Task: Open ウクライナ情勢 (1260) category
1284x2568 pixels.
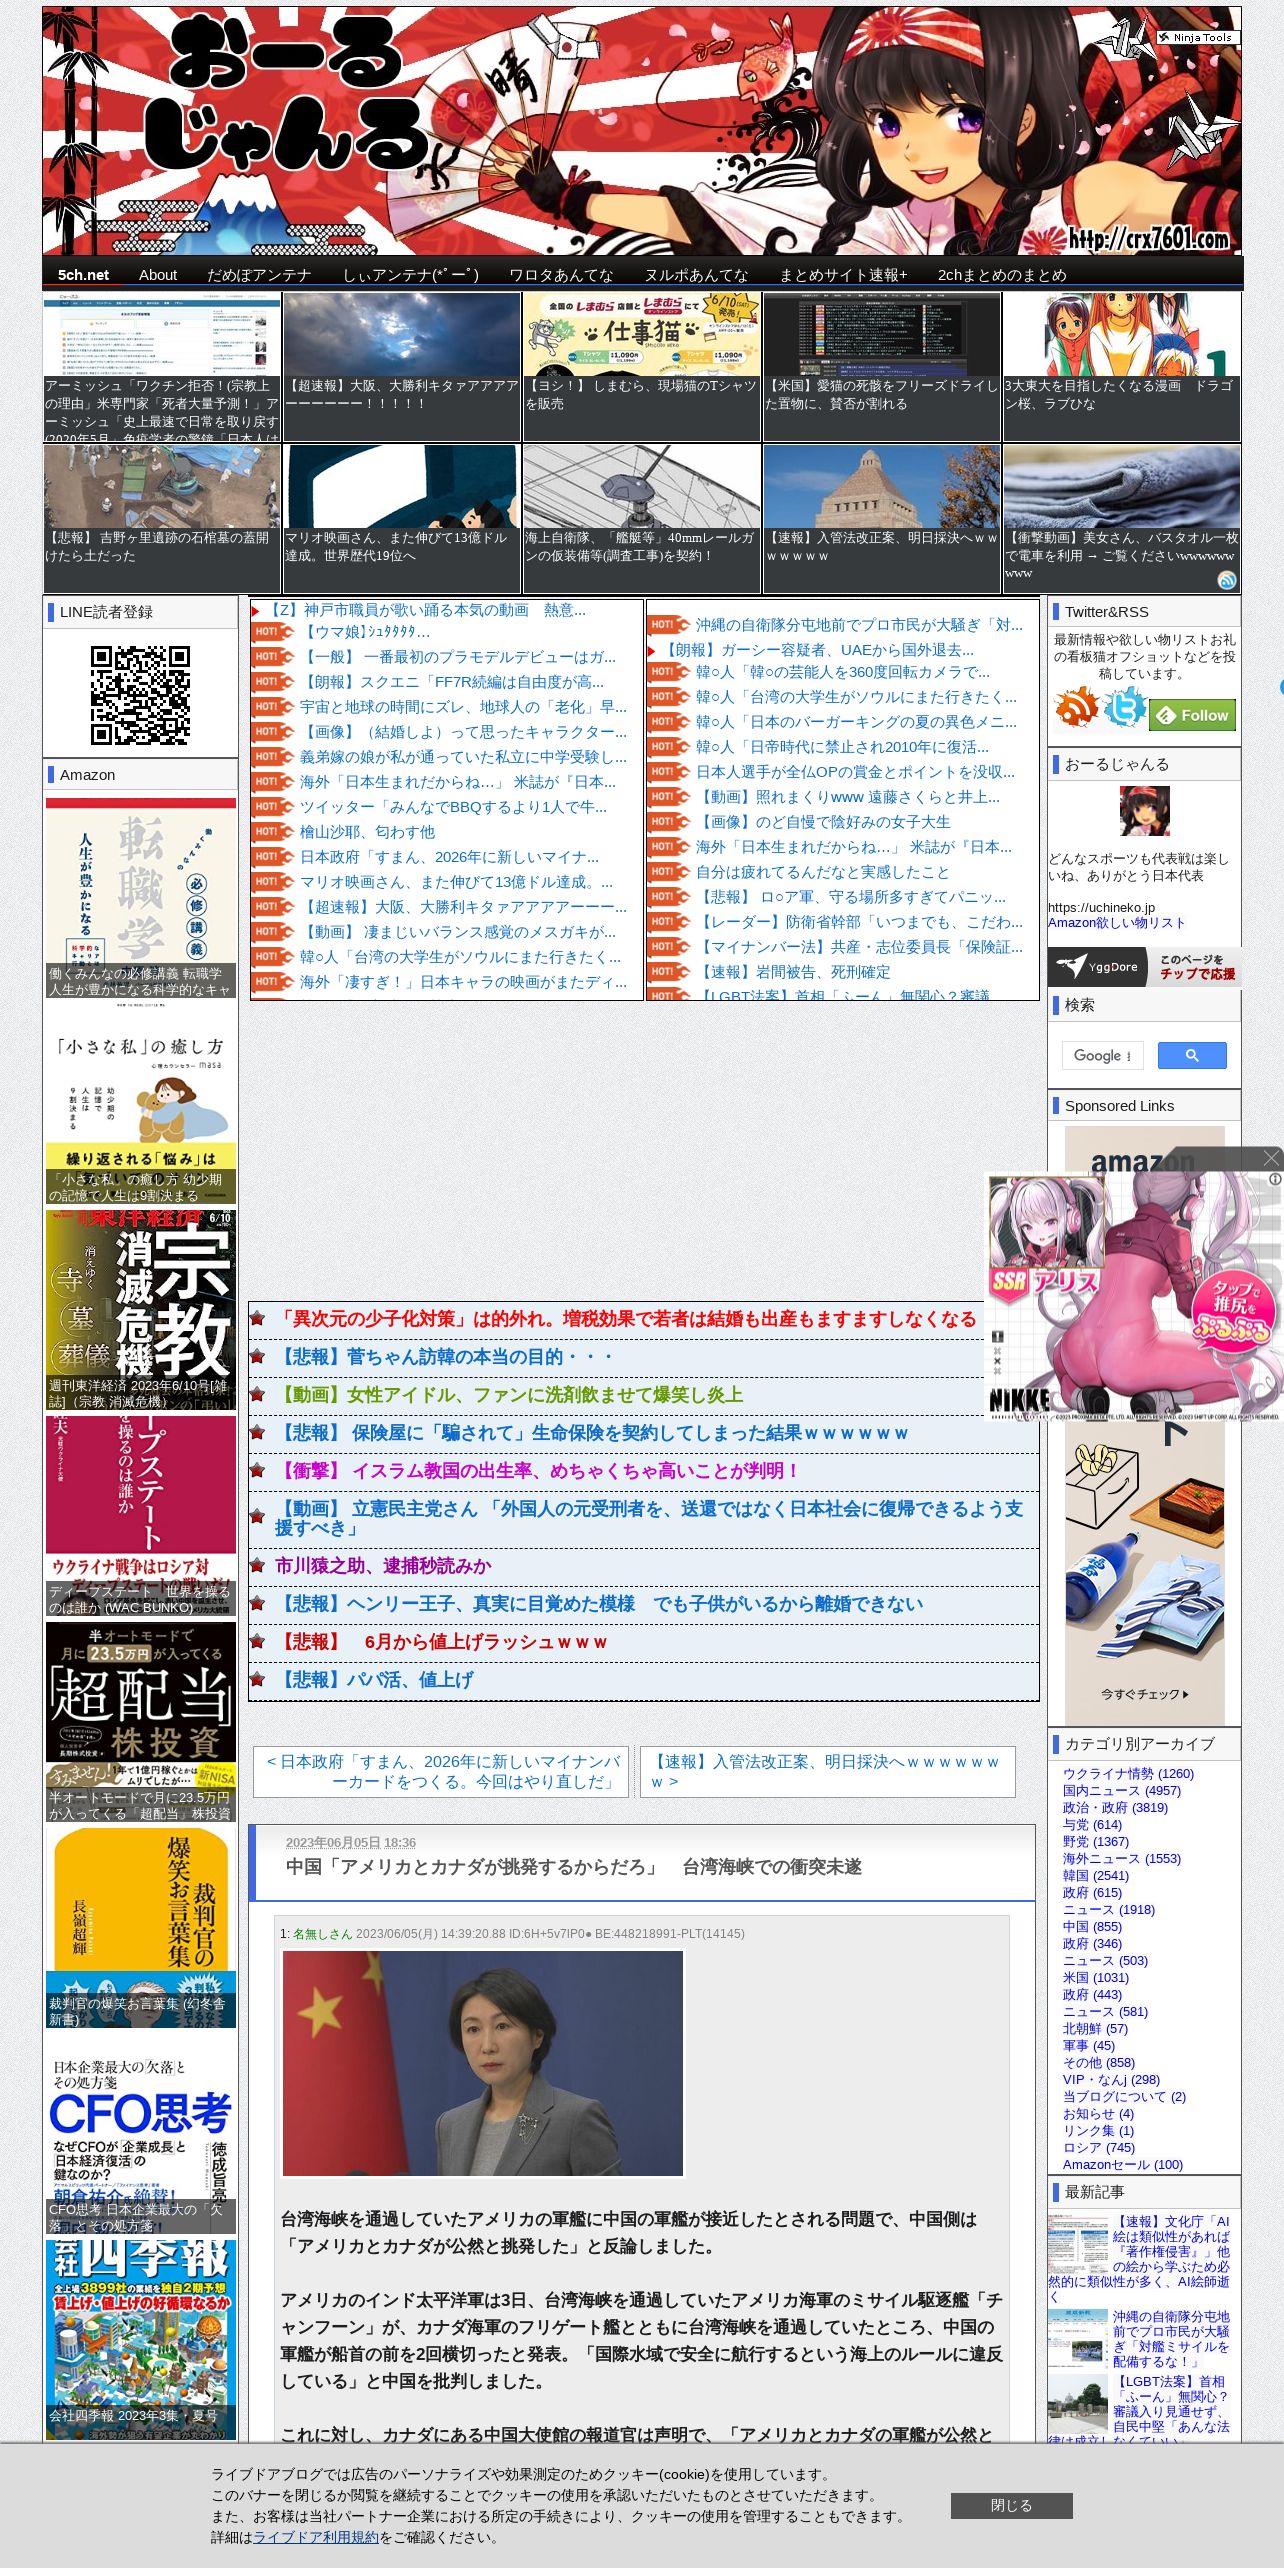Action: pyautogui.click(x=1128, y=1773)
